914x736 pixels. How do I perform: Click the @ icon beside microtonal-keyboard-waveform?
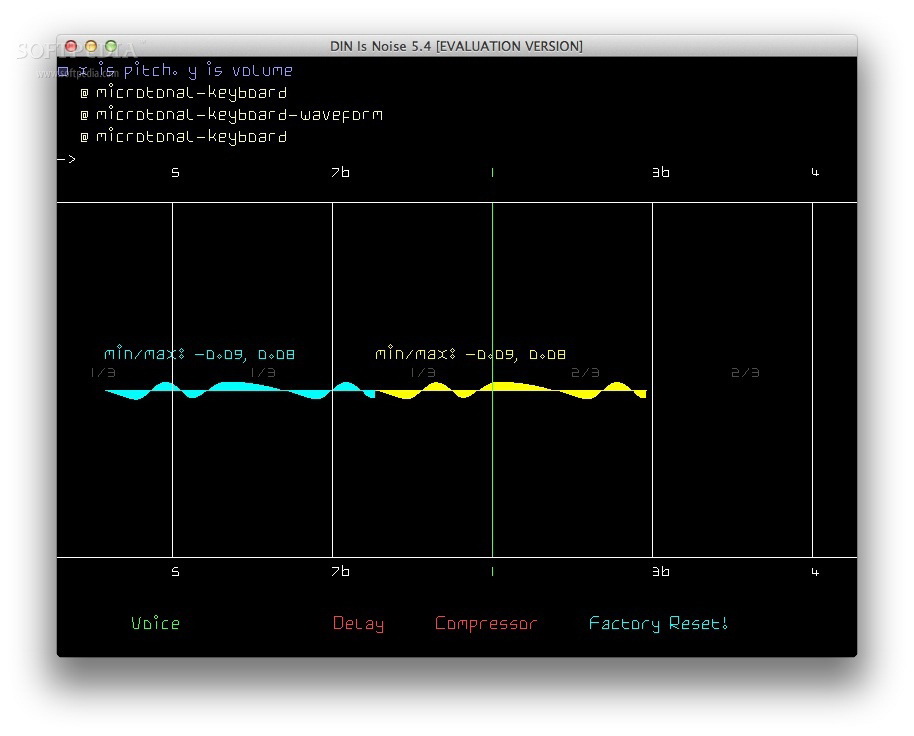(x=85, y=115)
